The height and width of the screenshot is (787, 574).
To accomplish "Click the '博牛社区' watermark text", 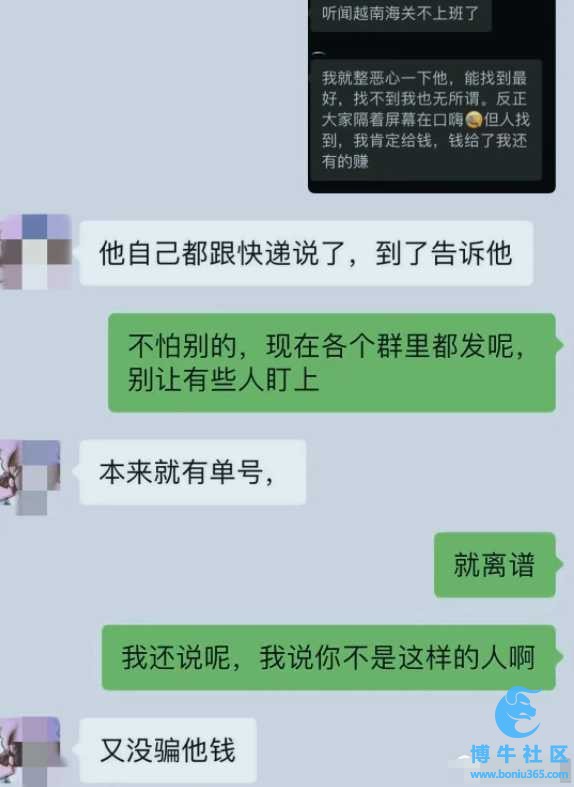I will pyautogui.click(x=519, y=754).
